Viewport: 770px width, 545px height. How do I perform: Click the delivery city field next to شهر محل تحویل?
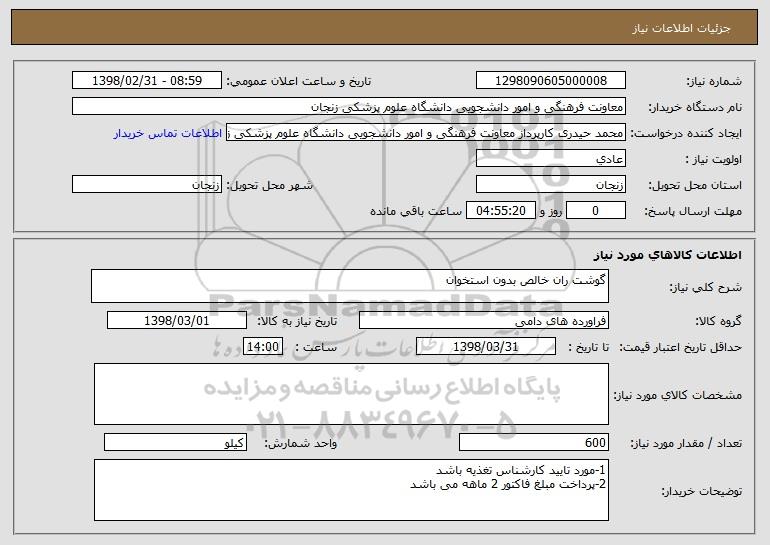point(147,185)
